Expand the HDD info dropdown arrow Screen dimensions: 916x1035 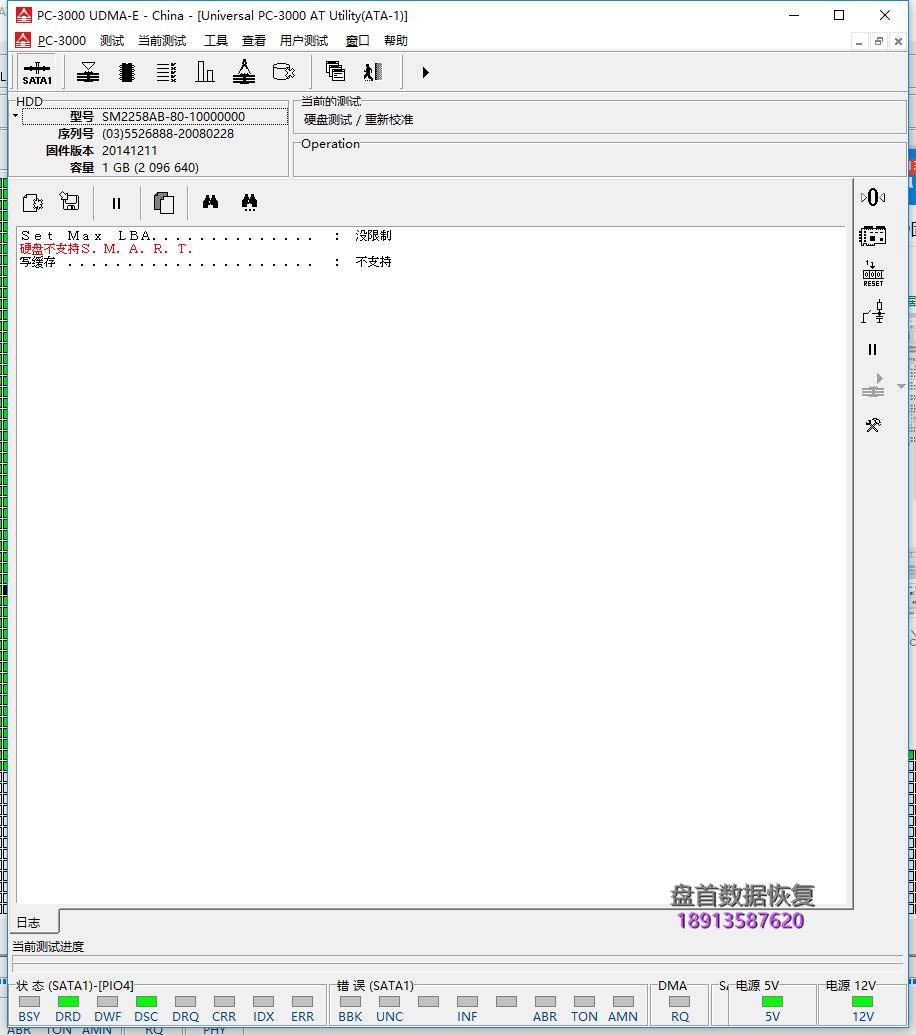click(x=16, y=116)
